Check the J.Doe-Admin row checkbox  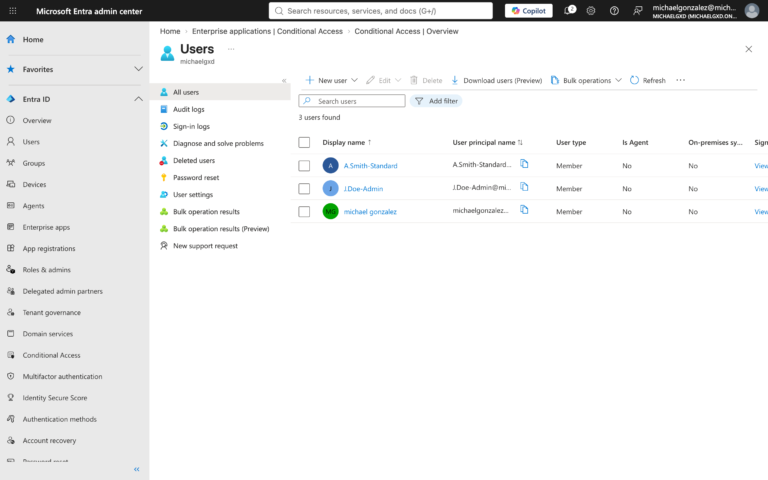click(304, 189)
